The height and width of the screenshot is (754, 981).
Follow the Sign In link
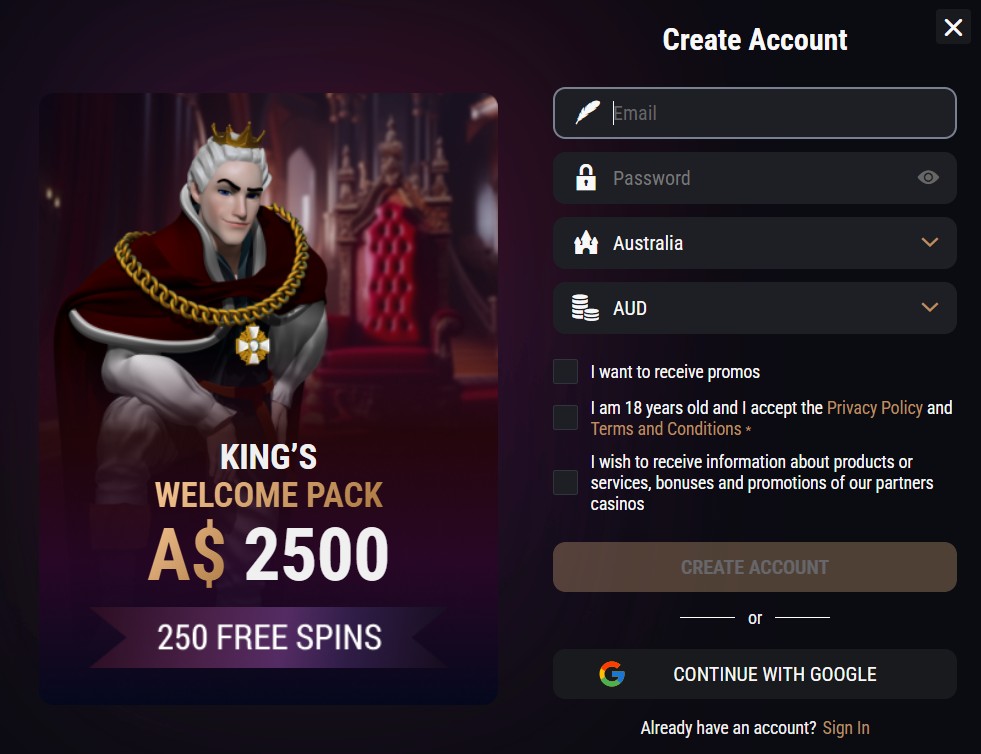tap(846, 728)
